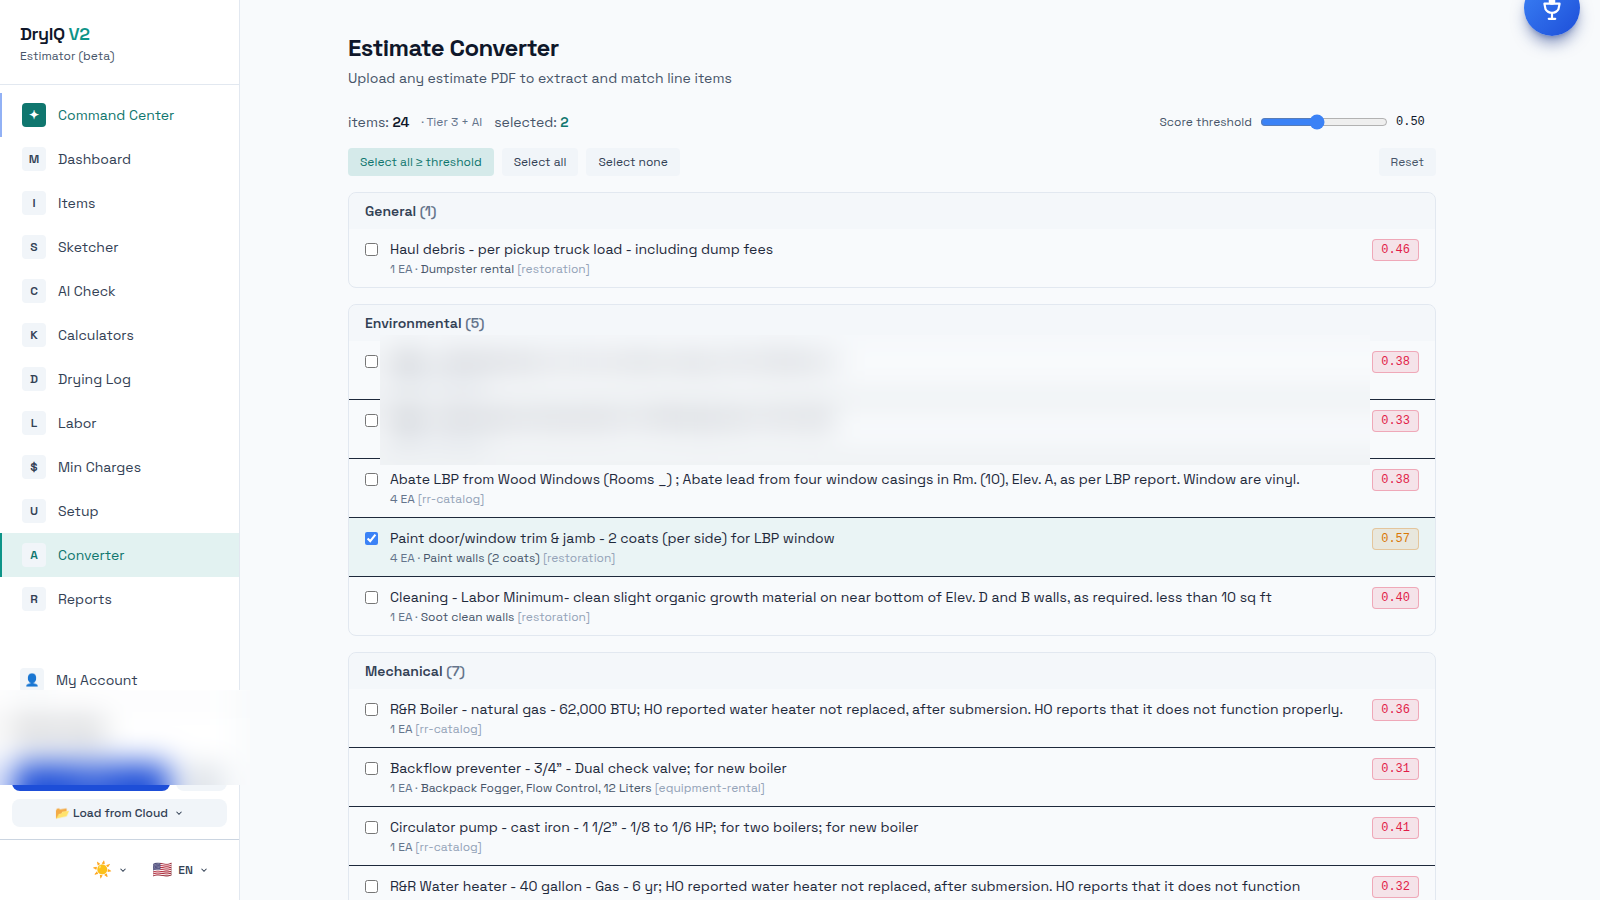Click the My Account person icon
This screenshot has width=1600, height=900.
coord(32,680)
